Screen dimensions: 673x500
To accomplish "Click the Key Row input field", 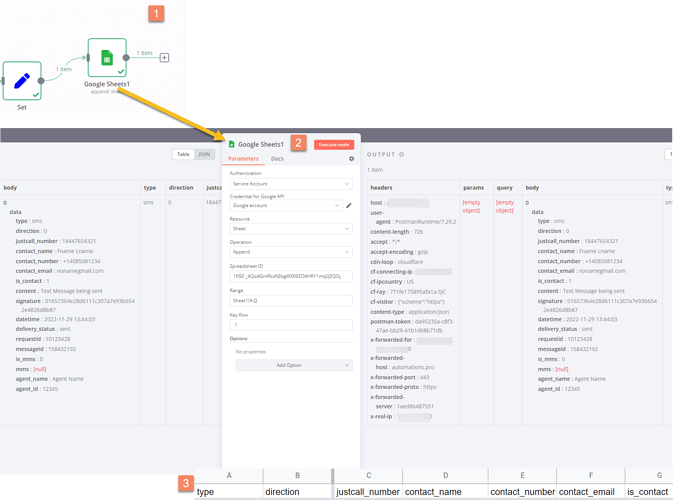I will pos(291,325).
